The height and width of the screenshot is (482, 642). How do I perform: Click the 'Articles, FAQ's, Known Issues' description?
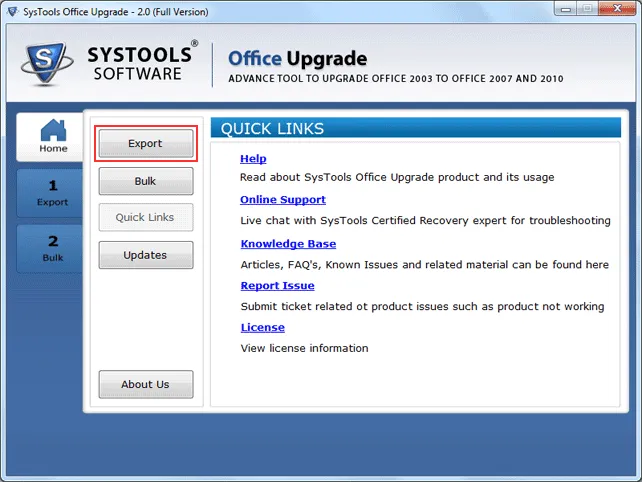425,265
